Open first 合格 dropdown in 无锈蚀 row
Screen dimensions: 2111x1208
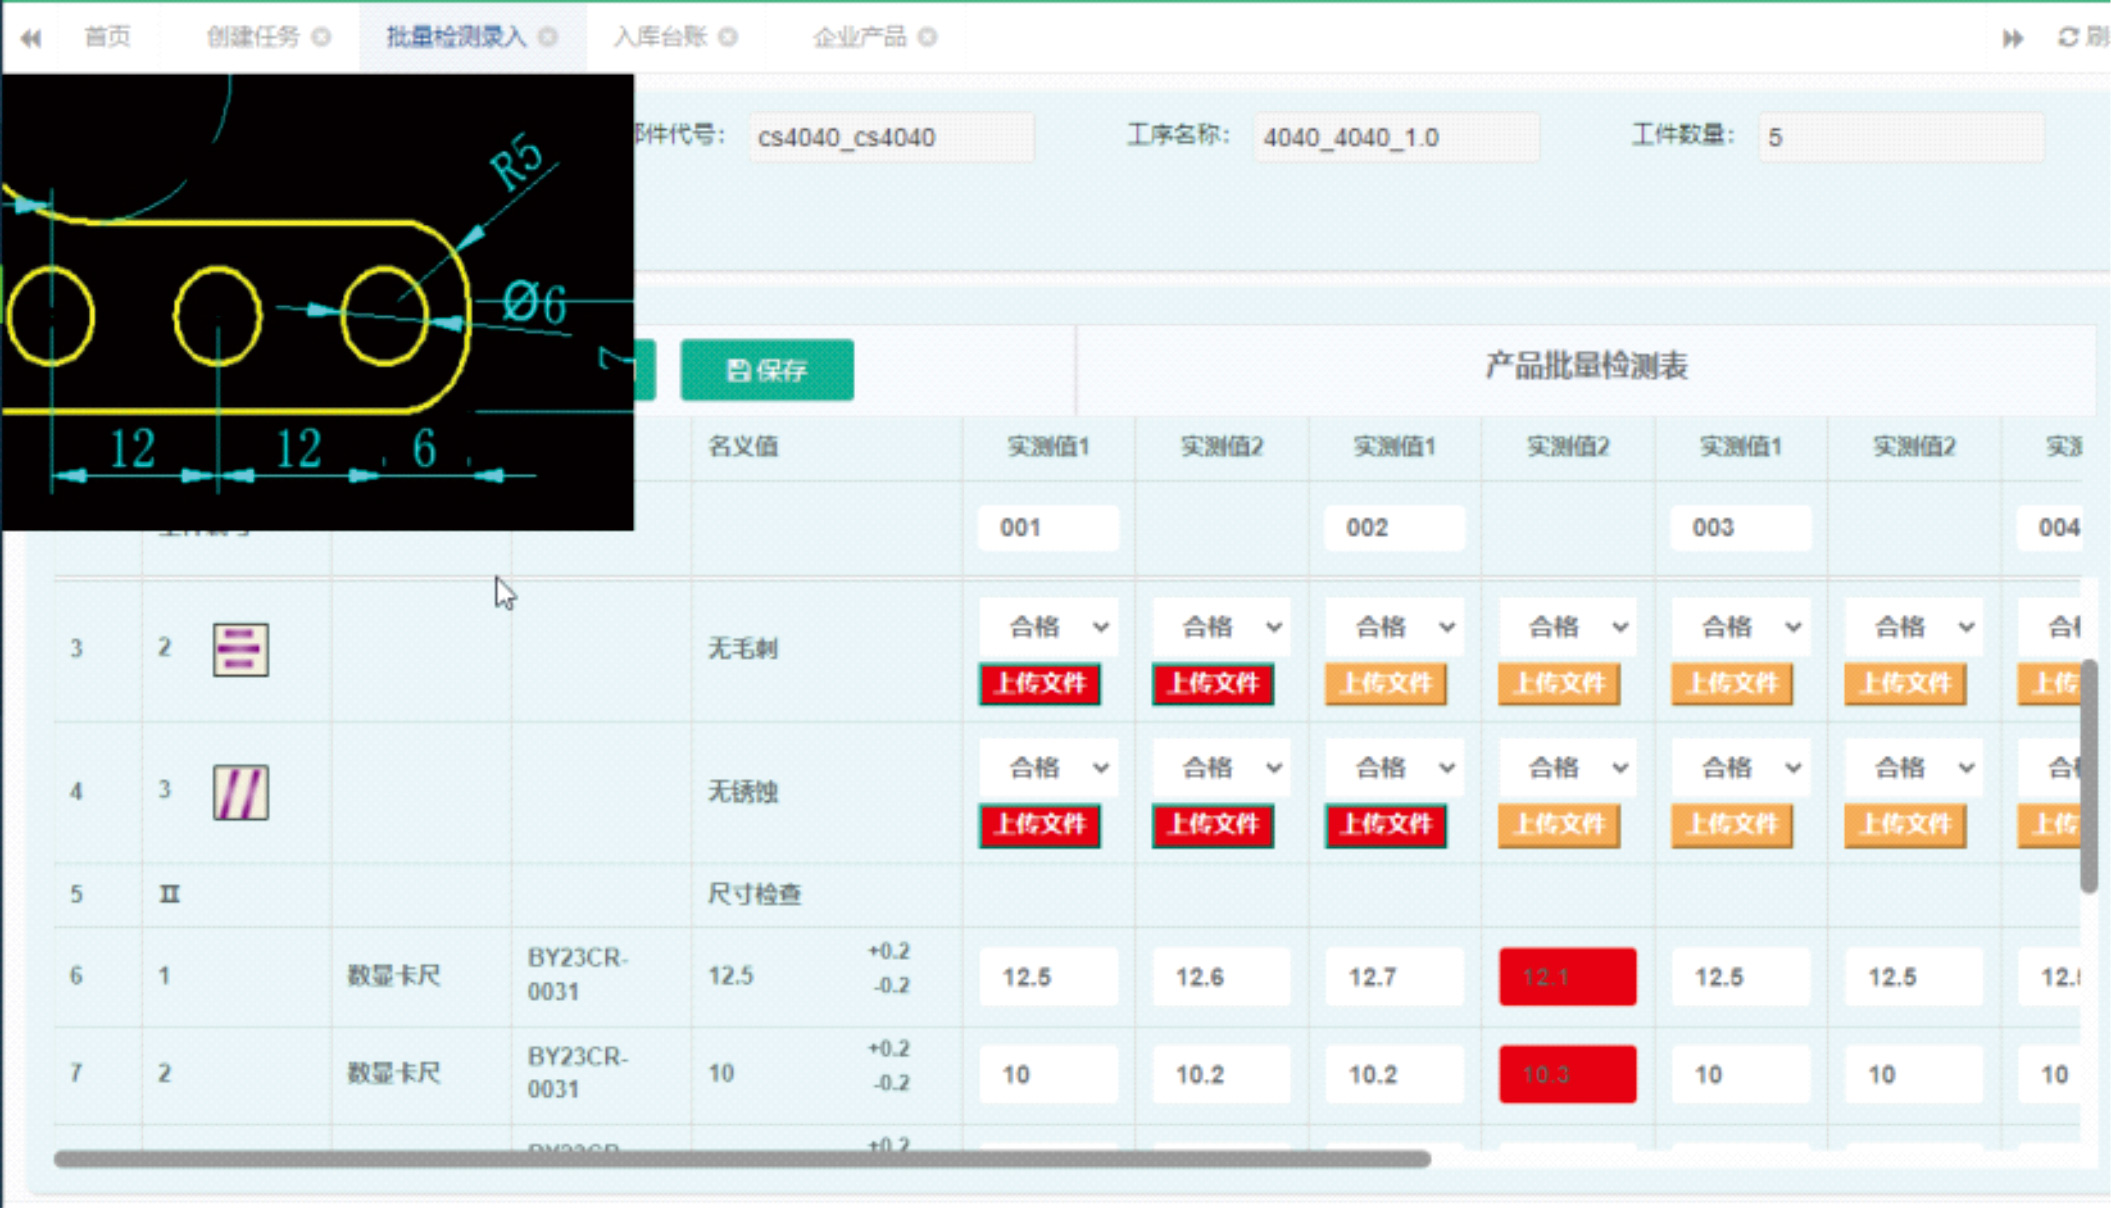tap(1047, 768)
